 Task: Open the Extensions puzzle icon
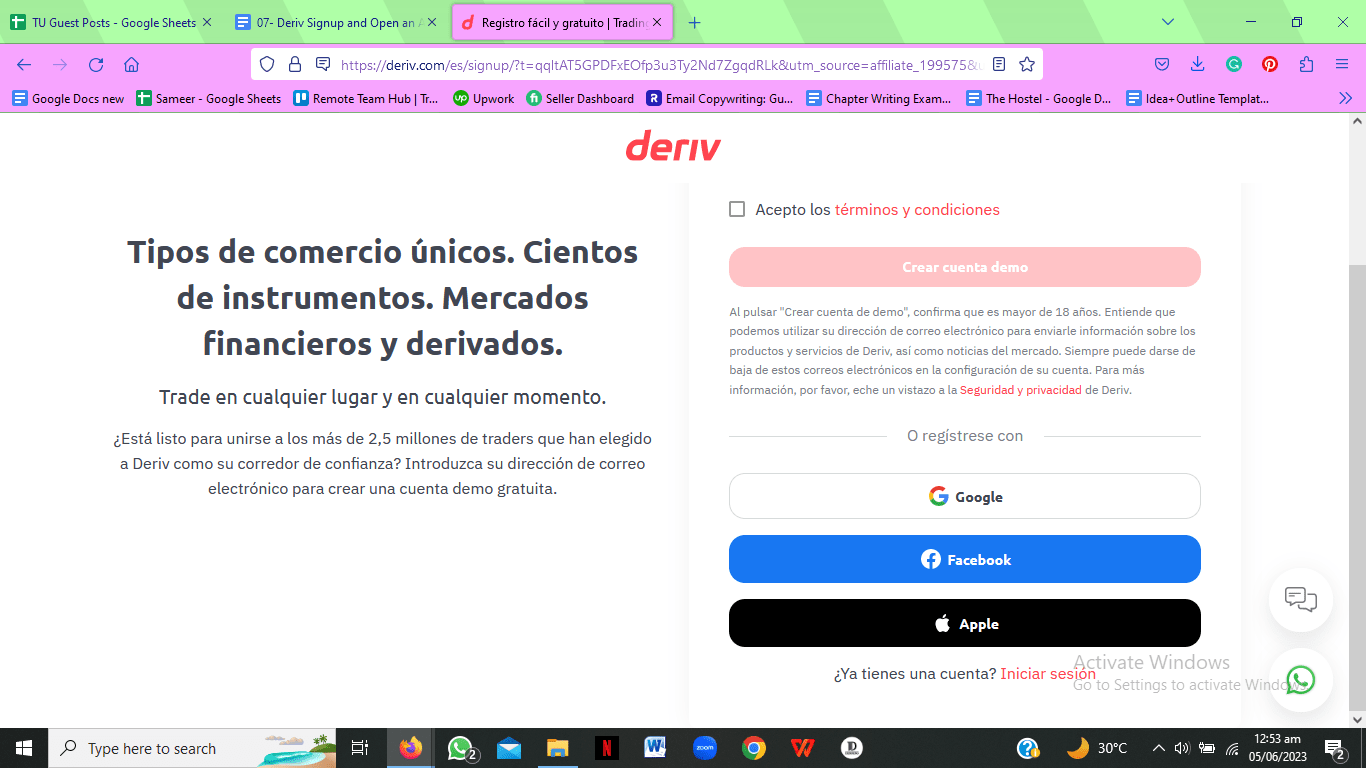pyautogui.click(x=1306, y=64)
